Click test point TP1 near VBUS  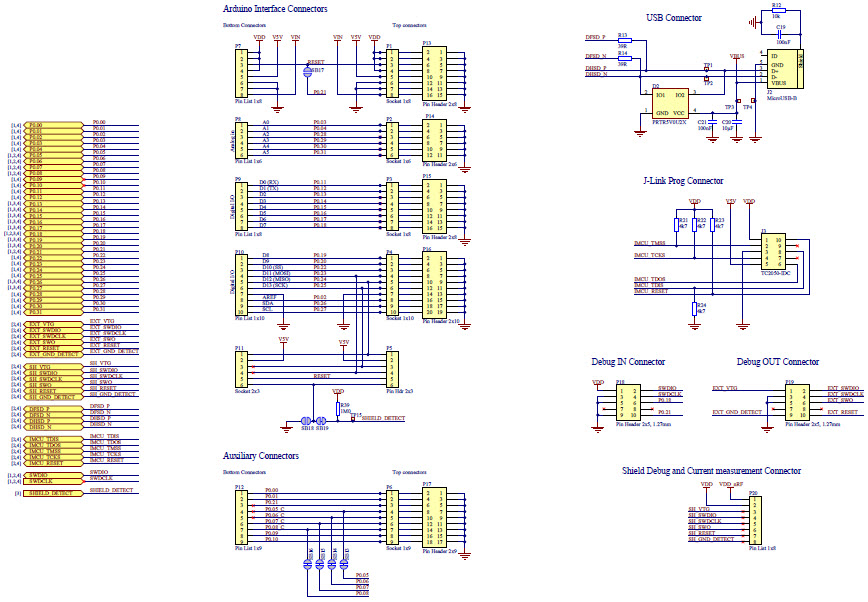click(707, 68)
